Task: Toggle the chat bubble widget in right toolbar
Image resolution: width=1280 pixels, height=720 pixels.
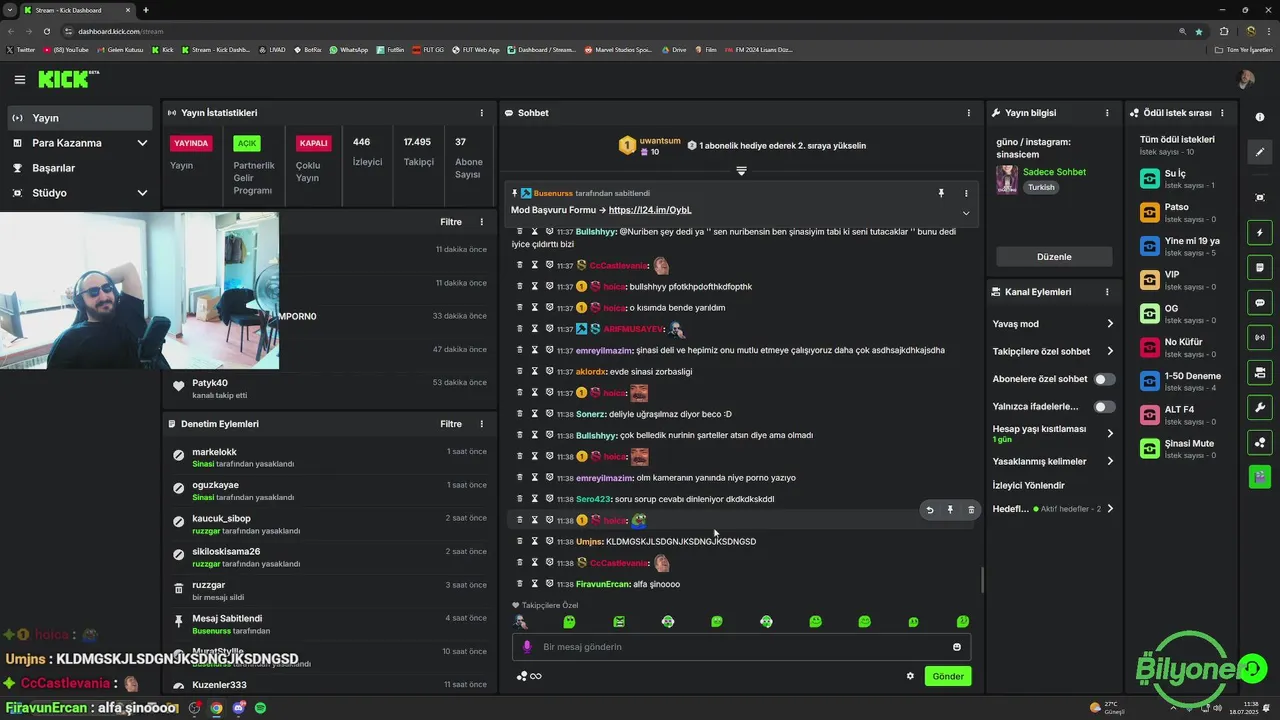Action: (1260, 302)
